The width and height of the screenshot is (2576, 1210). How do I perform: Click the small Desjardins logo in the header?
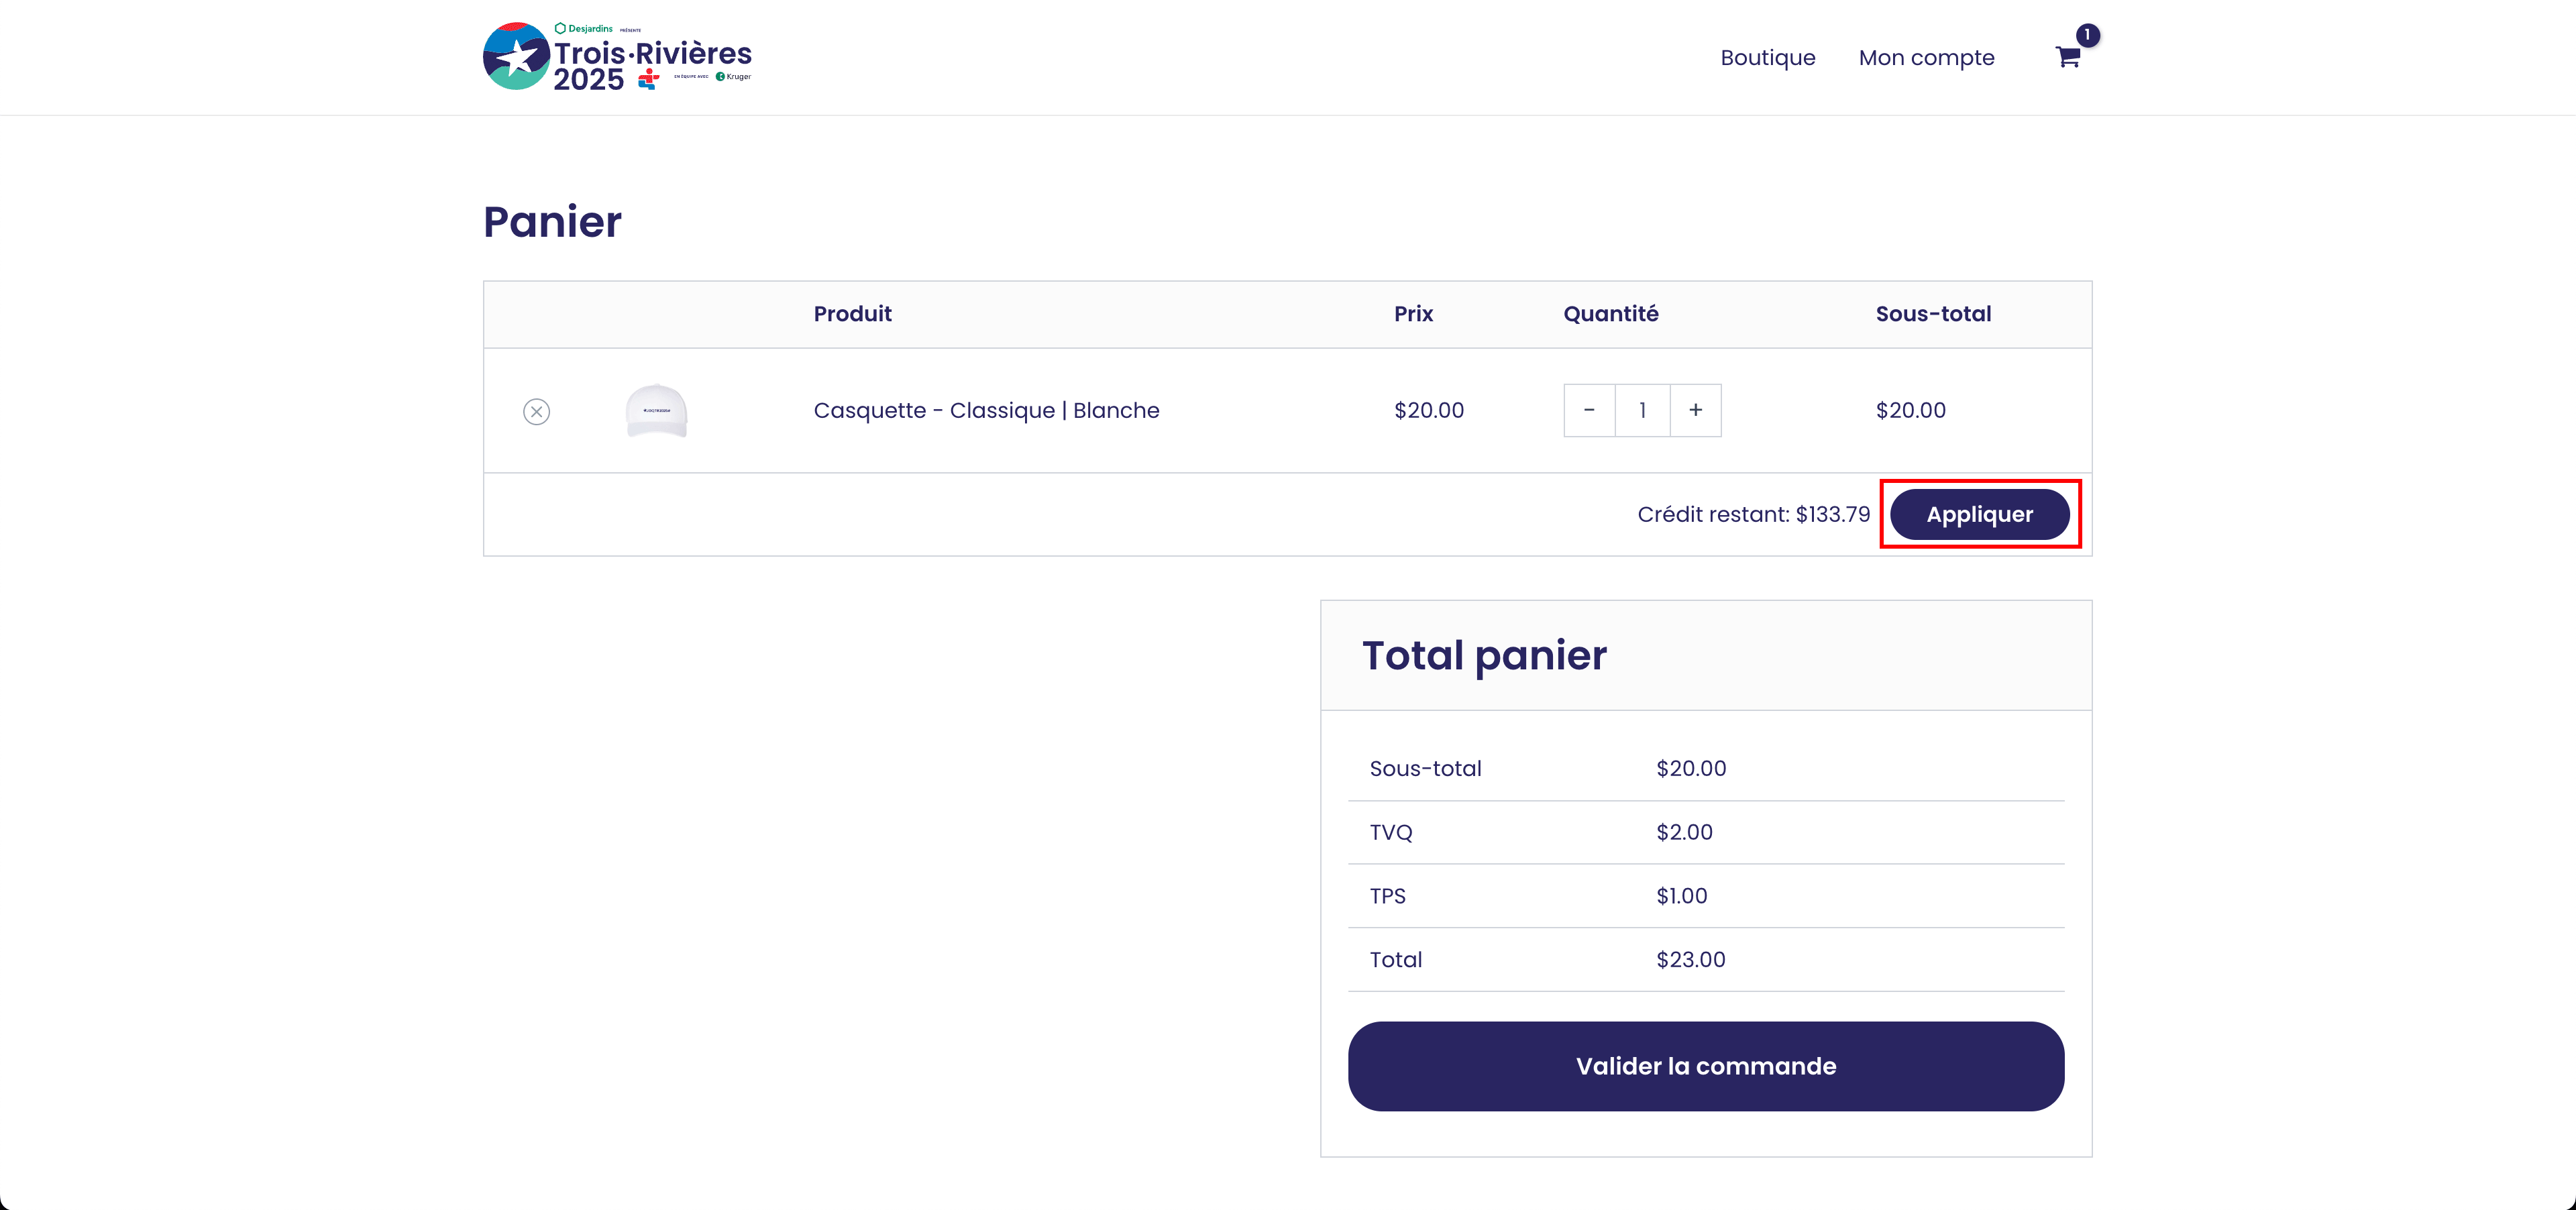click(x=585, y=28)
